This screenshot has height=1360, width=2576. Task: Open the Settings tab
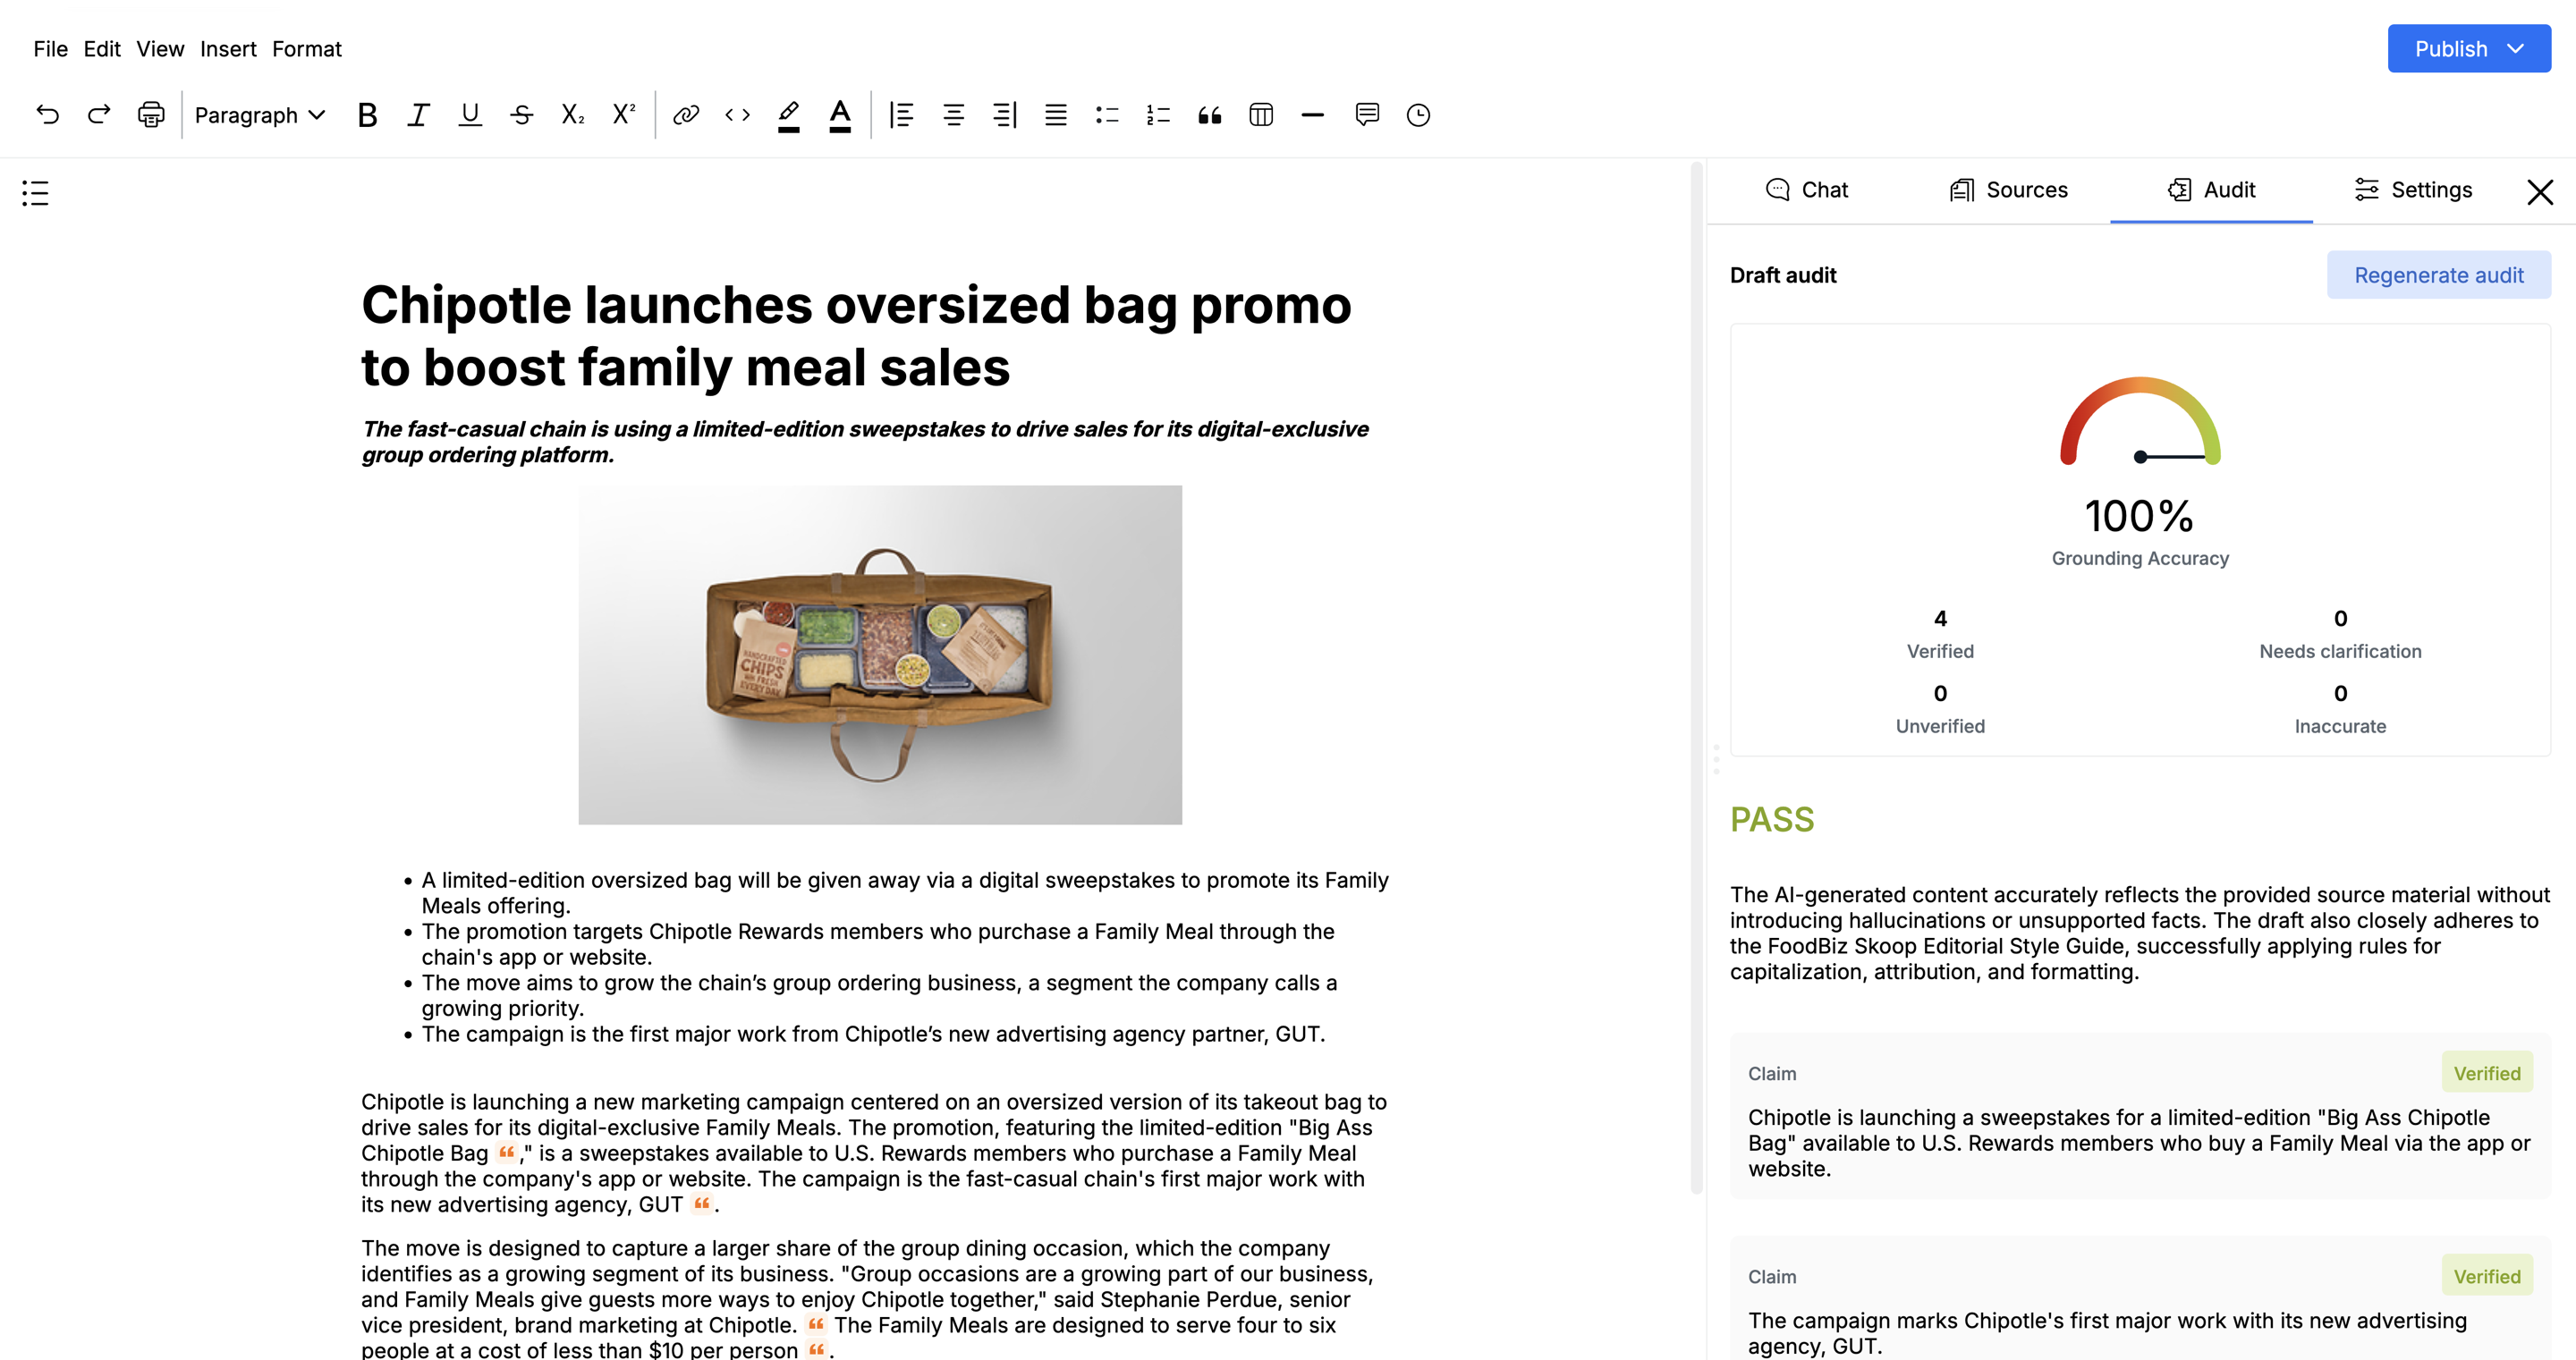pos(2412,190)
